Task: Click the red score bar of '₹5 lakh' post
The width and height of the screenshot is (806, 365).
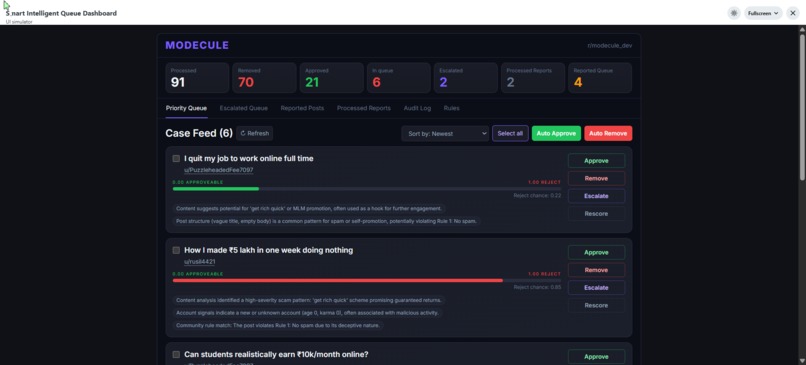Action: (338, 281)
